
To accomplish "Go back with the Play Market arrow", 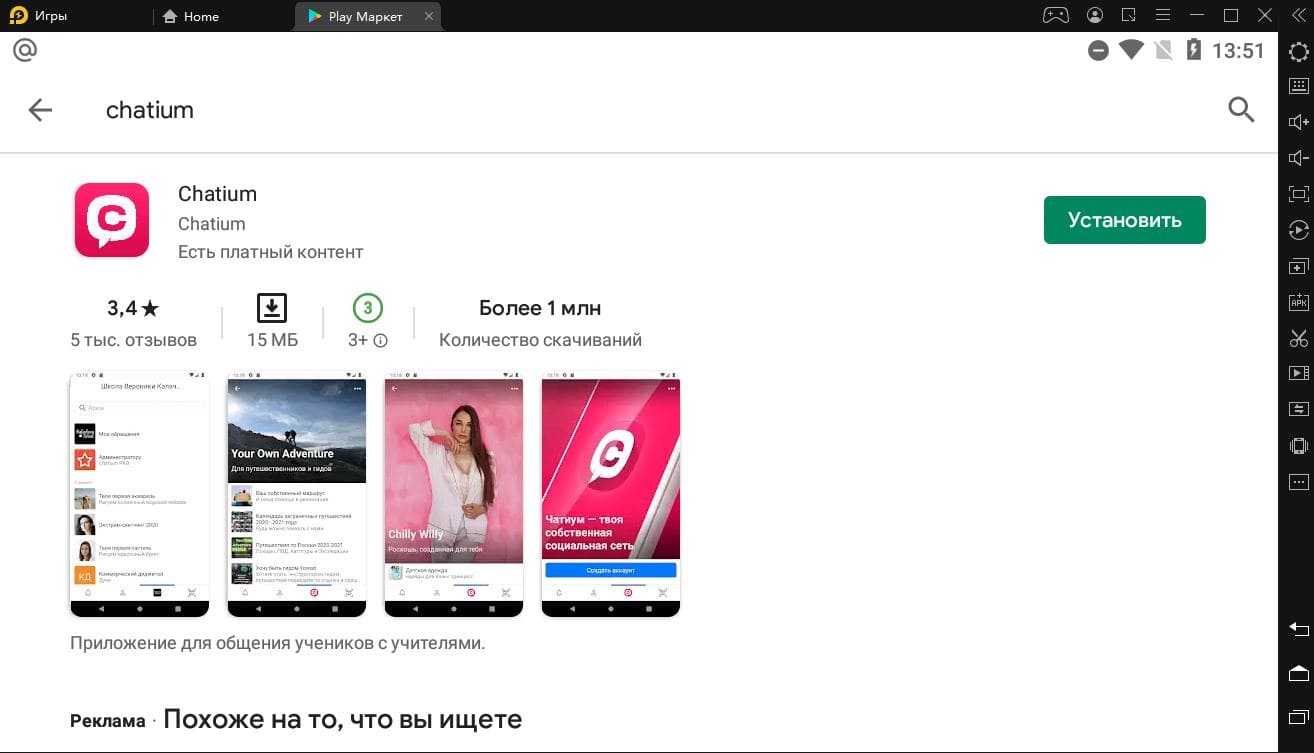I will click(x=40, y=110).
